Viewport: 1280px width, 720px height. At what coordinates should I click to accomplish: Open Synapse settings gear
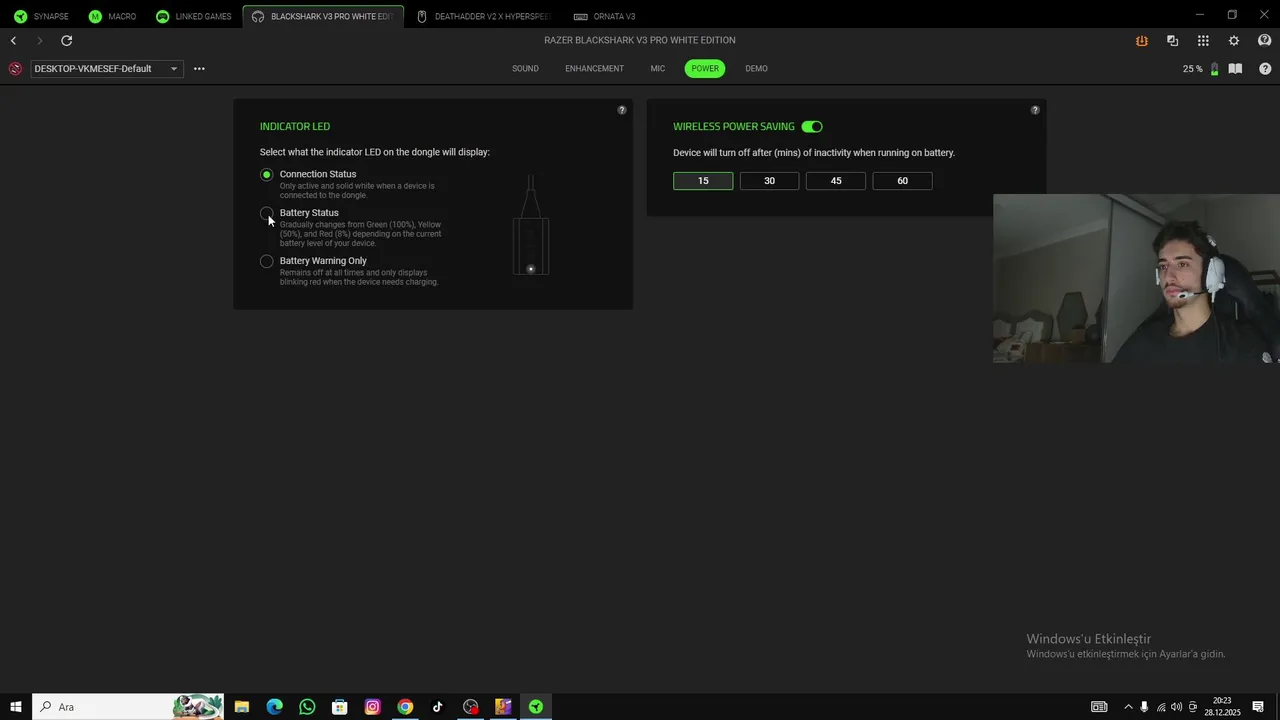tap(1234, 41)
